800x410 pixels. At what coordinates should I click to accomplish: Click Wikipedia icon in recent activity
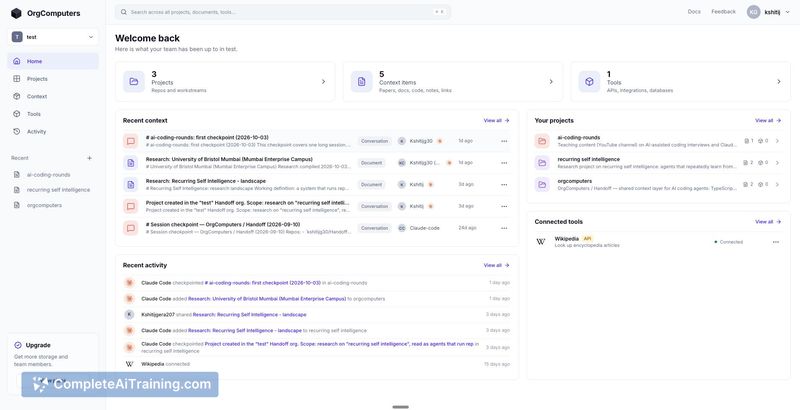point(129,364)
